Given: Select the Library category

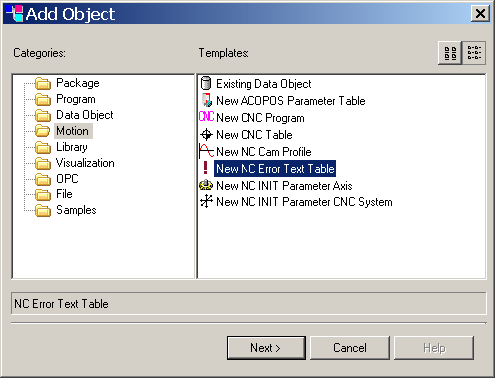Looking at the screenshot, I should pos(72,147).
